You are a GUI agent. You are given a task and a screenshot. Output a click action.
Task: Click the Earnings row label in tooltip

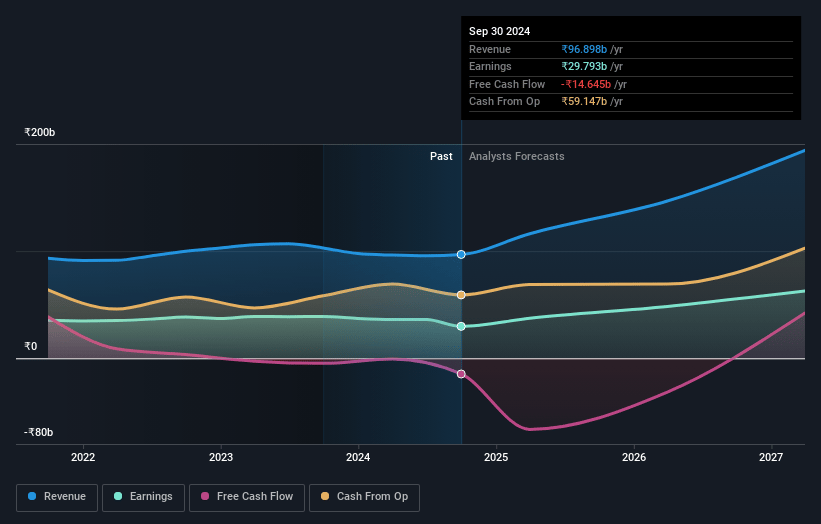[490, 66]
